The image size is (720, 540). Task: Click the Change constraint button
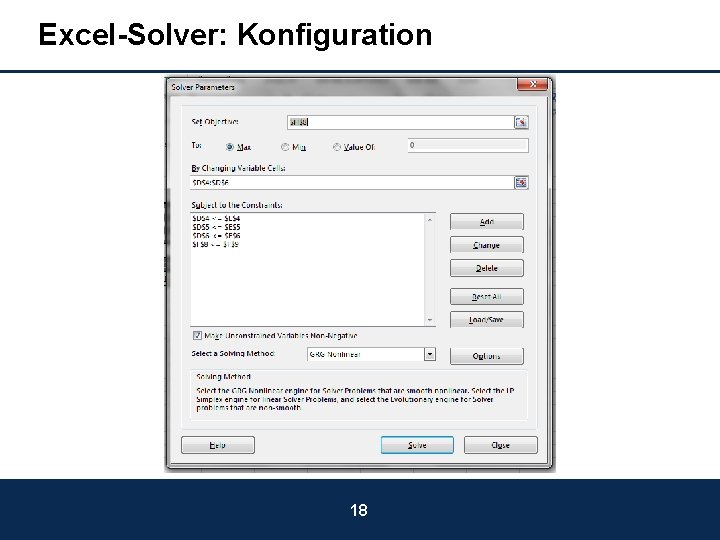(487, 245)
